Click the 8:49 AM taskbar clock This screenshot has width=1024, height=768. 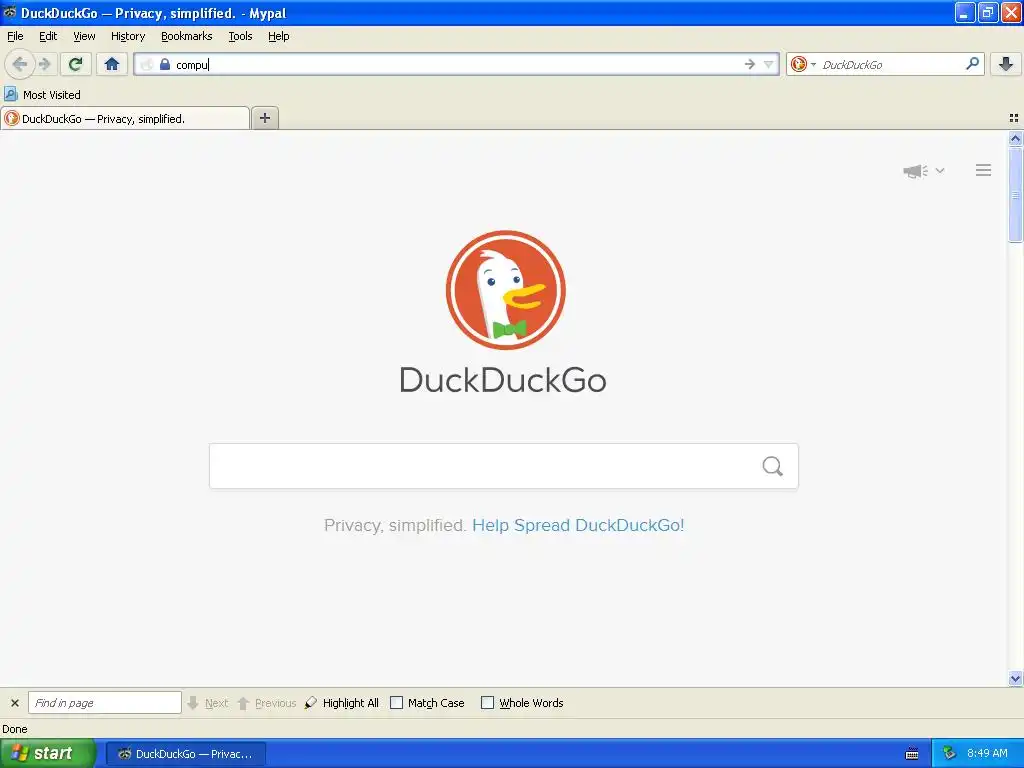pos(987,754)
